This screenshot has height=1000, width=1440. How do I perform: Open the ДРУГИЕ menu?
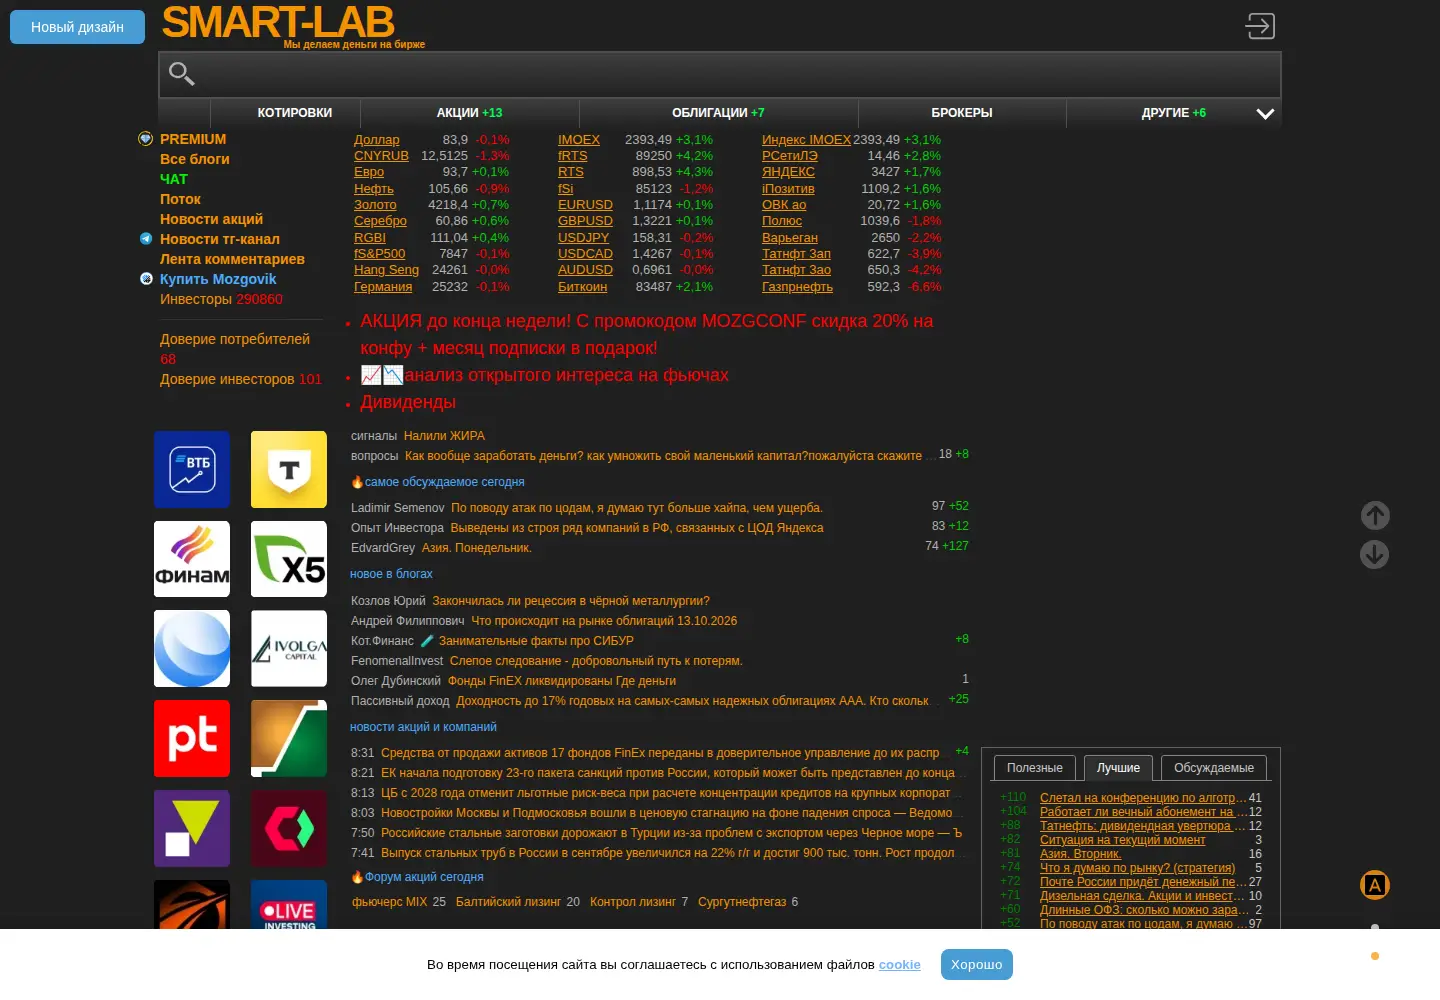click(x=1174, y=113)
